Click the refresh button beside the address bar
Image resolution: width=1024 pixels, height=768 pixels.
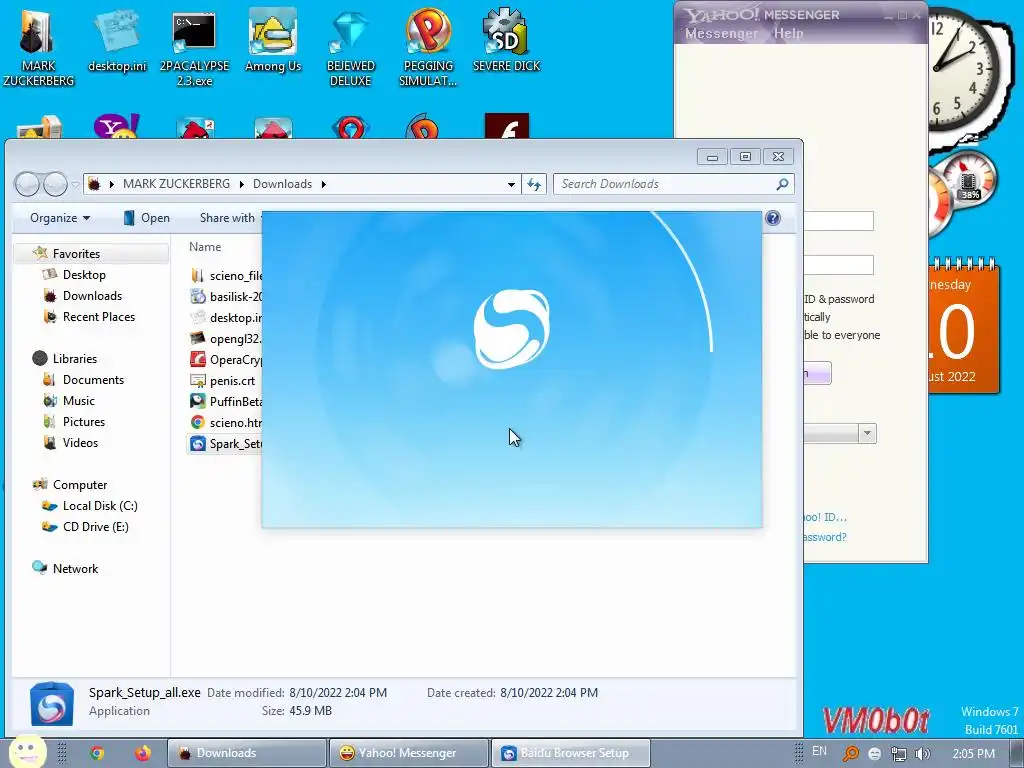pyautogui.click(x=534, y=184)
